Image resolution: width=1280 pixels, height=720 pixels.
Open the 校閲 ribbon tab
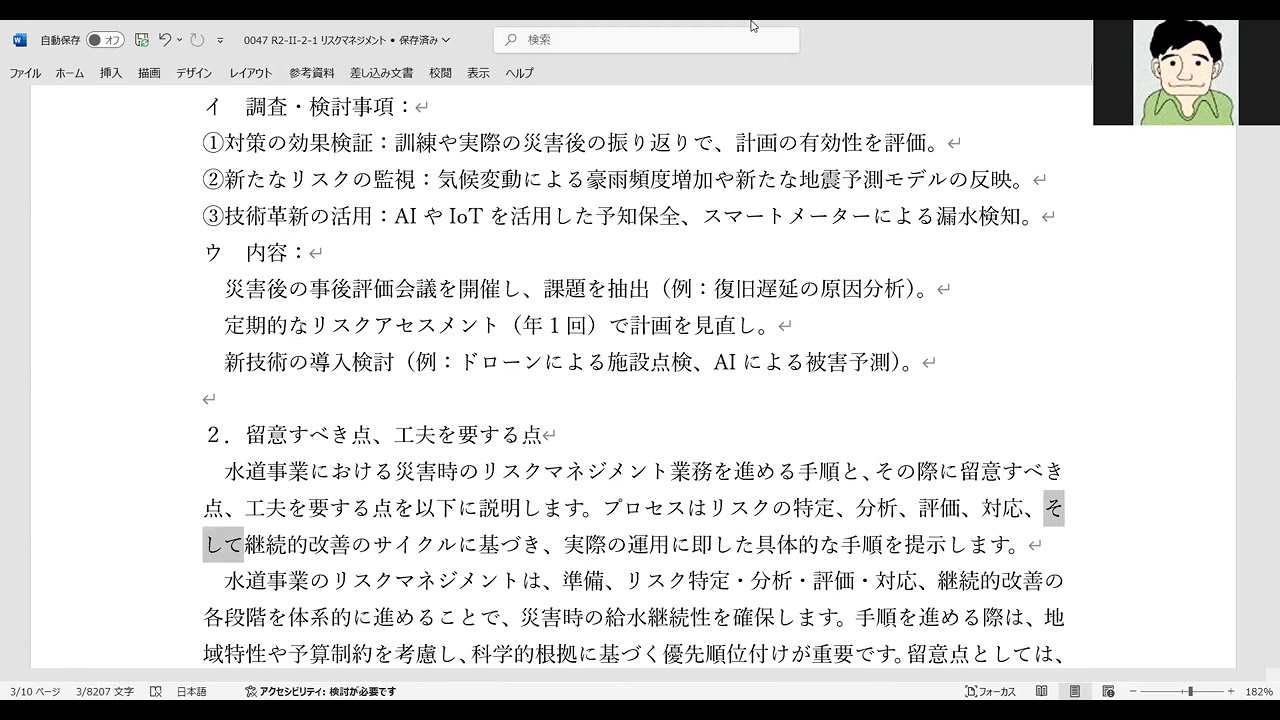coord(440,73)
